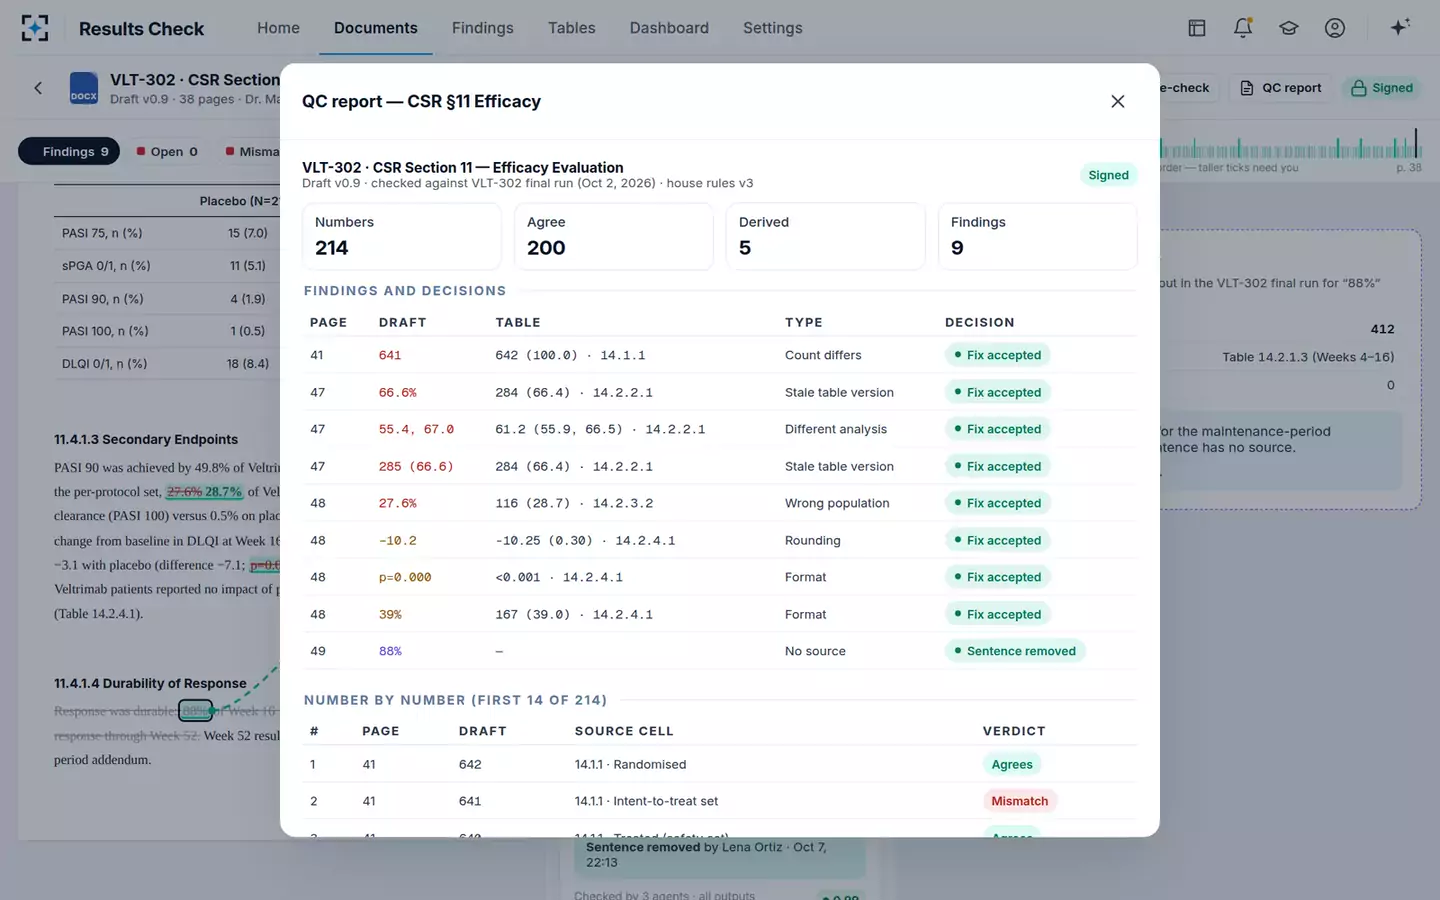Click draft value 285 (66.6)
The image size is (1440, 900).
point(416,466)
